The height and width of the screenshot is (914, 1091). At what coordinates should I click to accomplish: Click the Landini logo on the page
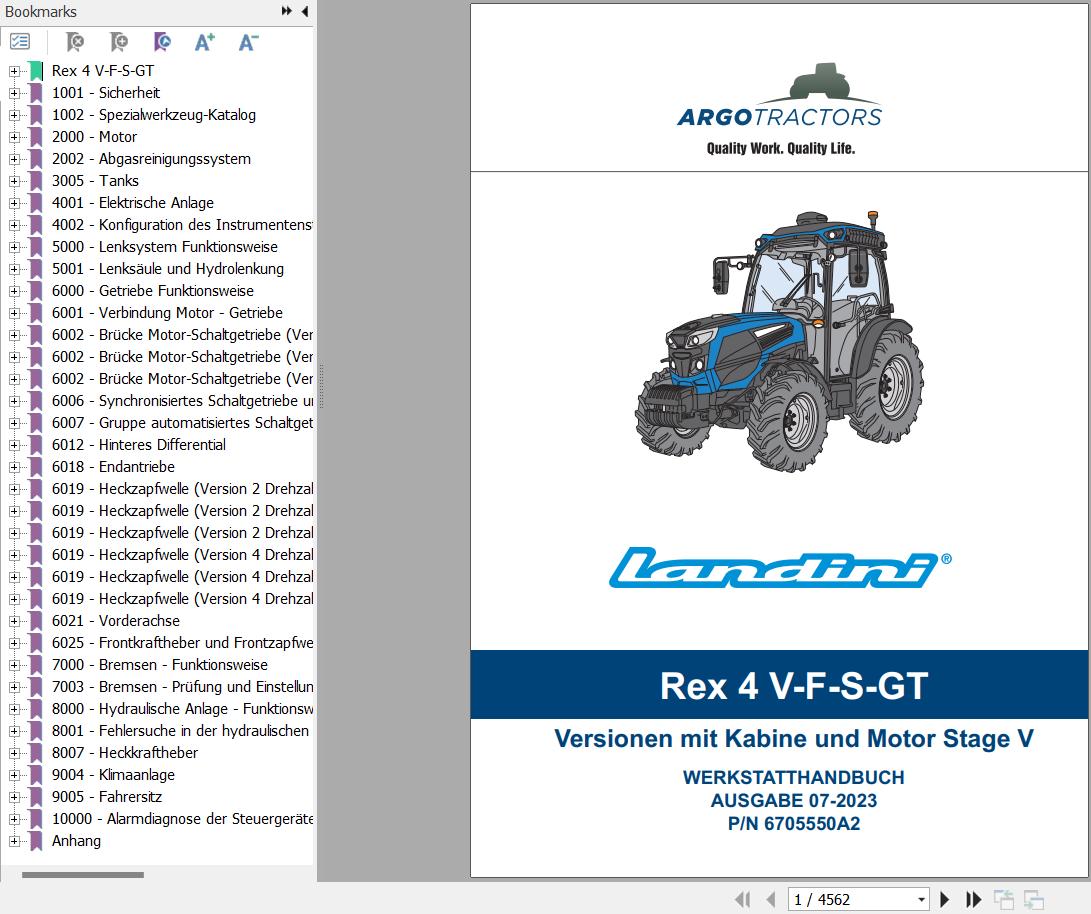point(779,568)
